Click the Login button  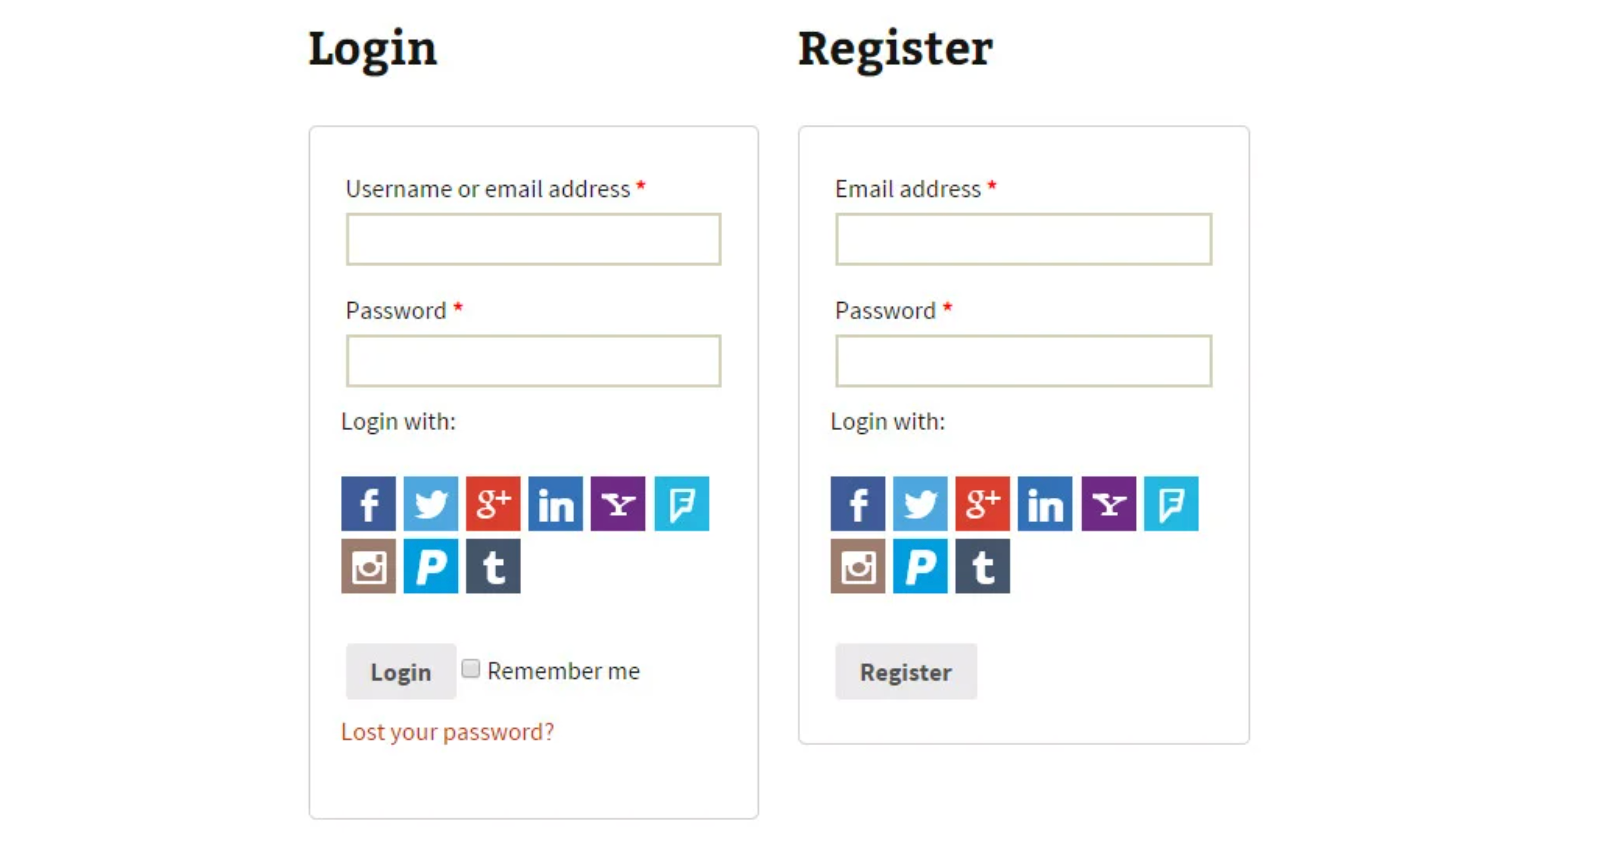(400, 671)
